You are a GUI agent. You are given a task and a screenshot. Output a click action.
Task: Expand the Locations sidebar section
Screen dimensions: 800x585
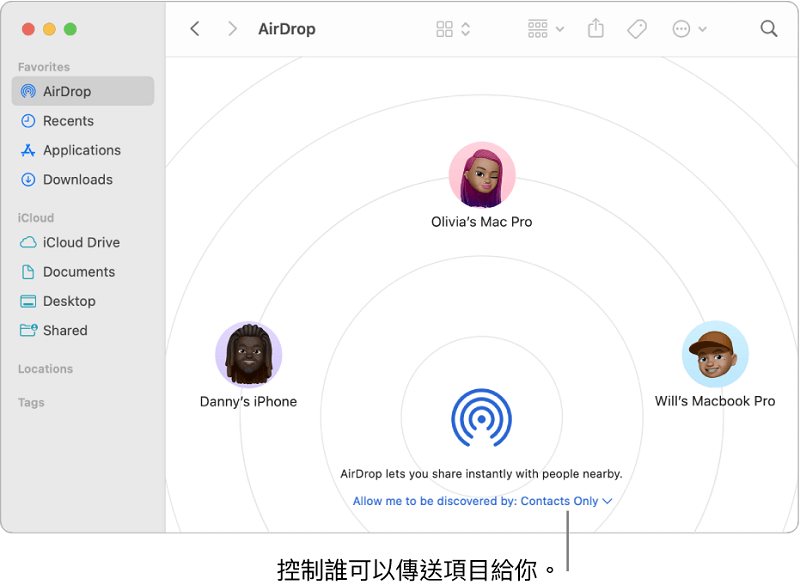click(45, 369)
